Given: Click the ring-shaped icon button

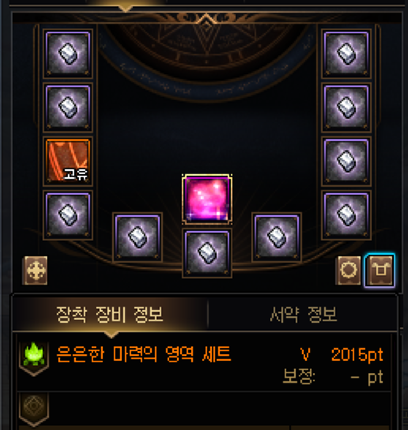Looking at the screenshot, I should tap(348, 270).
